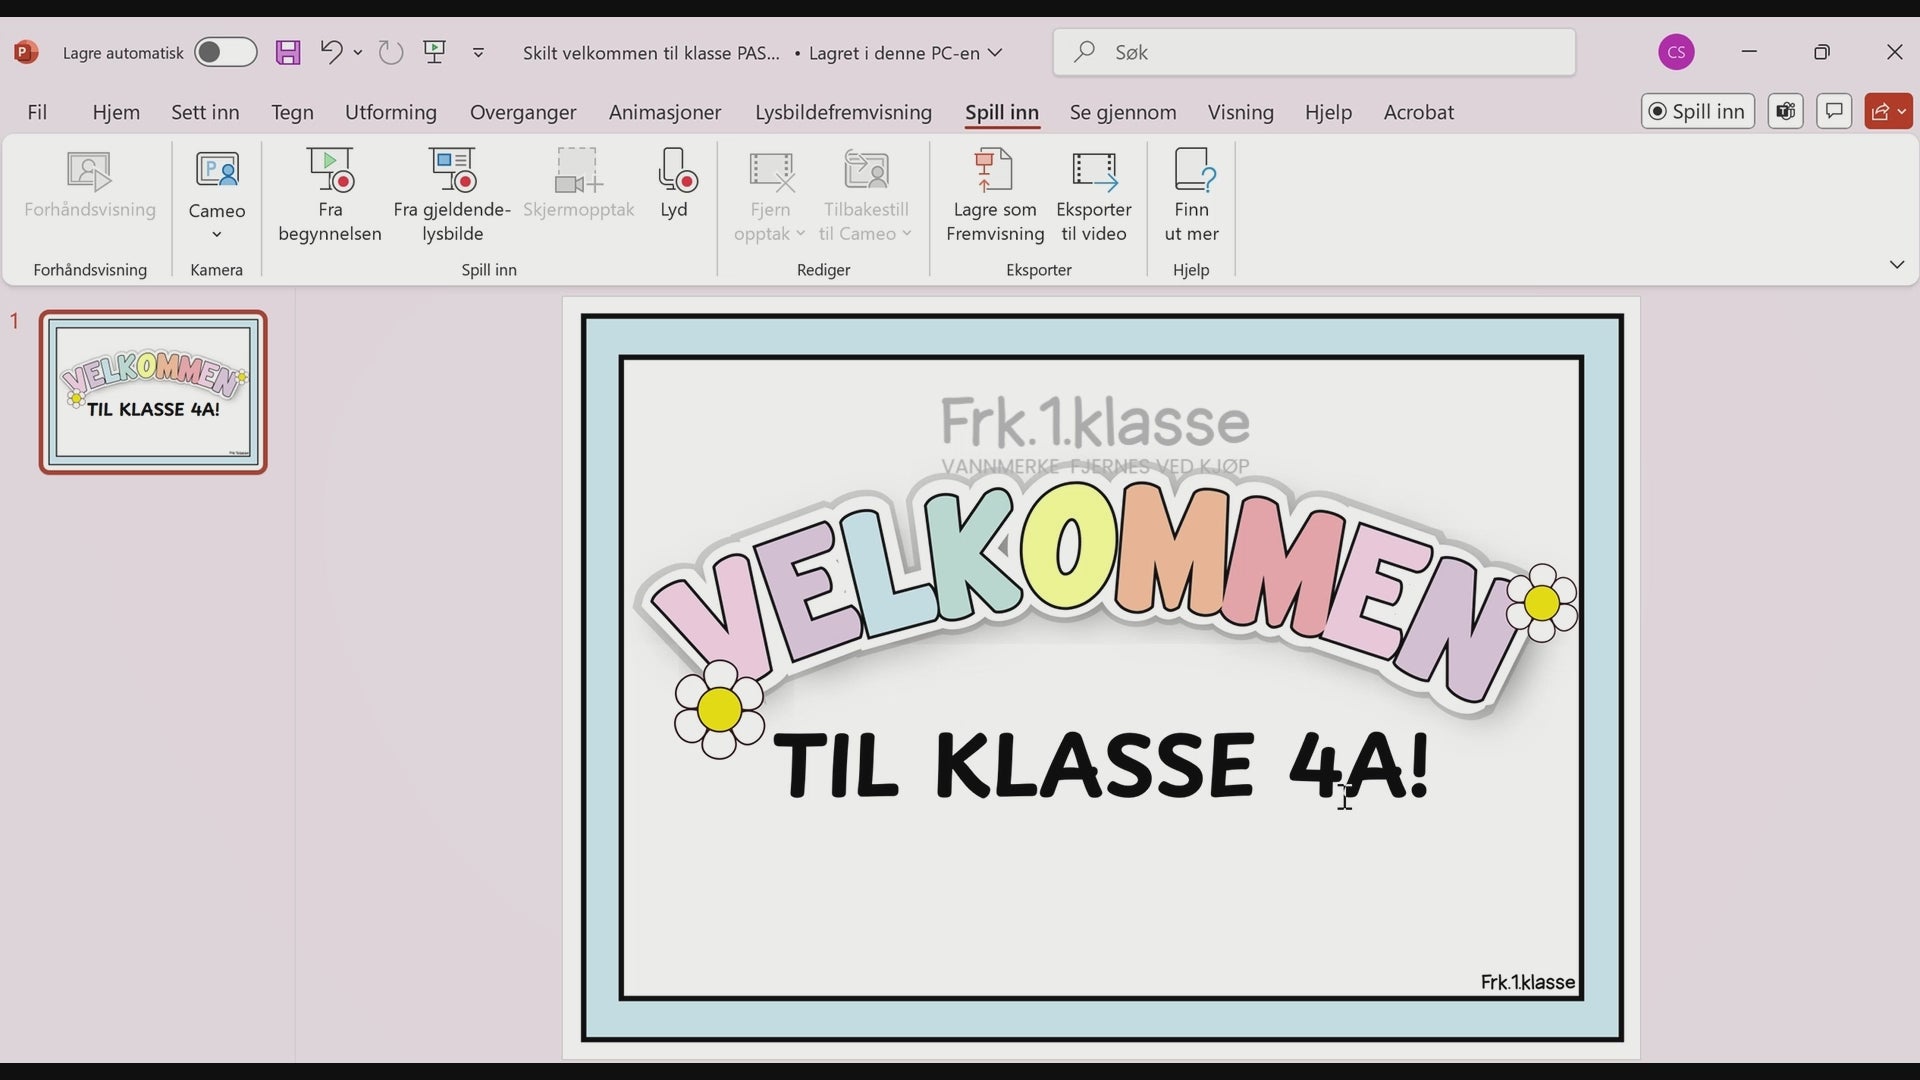The image size is (1920, 1080).
Task: Select slide 1 thumbnail
Action: 153,392
